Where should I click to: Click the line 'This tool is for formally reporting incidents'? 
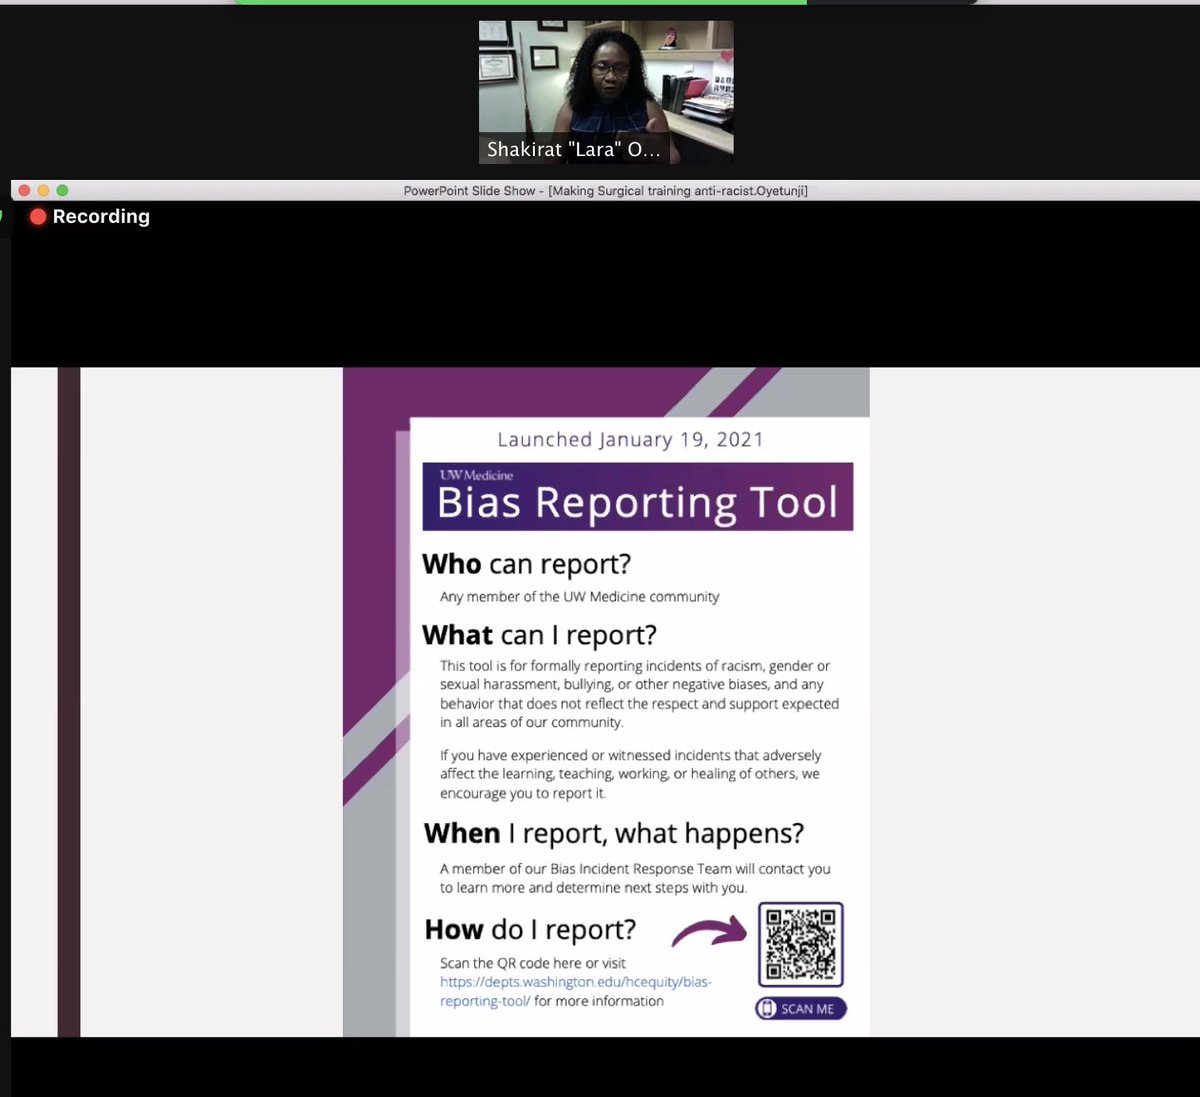pyautogui.click(x=635, y=665)
